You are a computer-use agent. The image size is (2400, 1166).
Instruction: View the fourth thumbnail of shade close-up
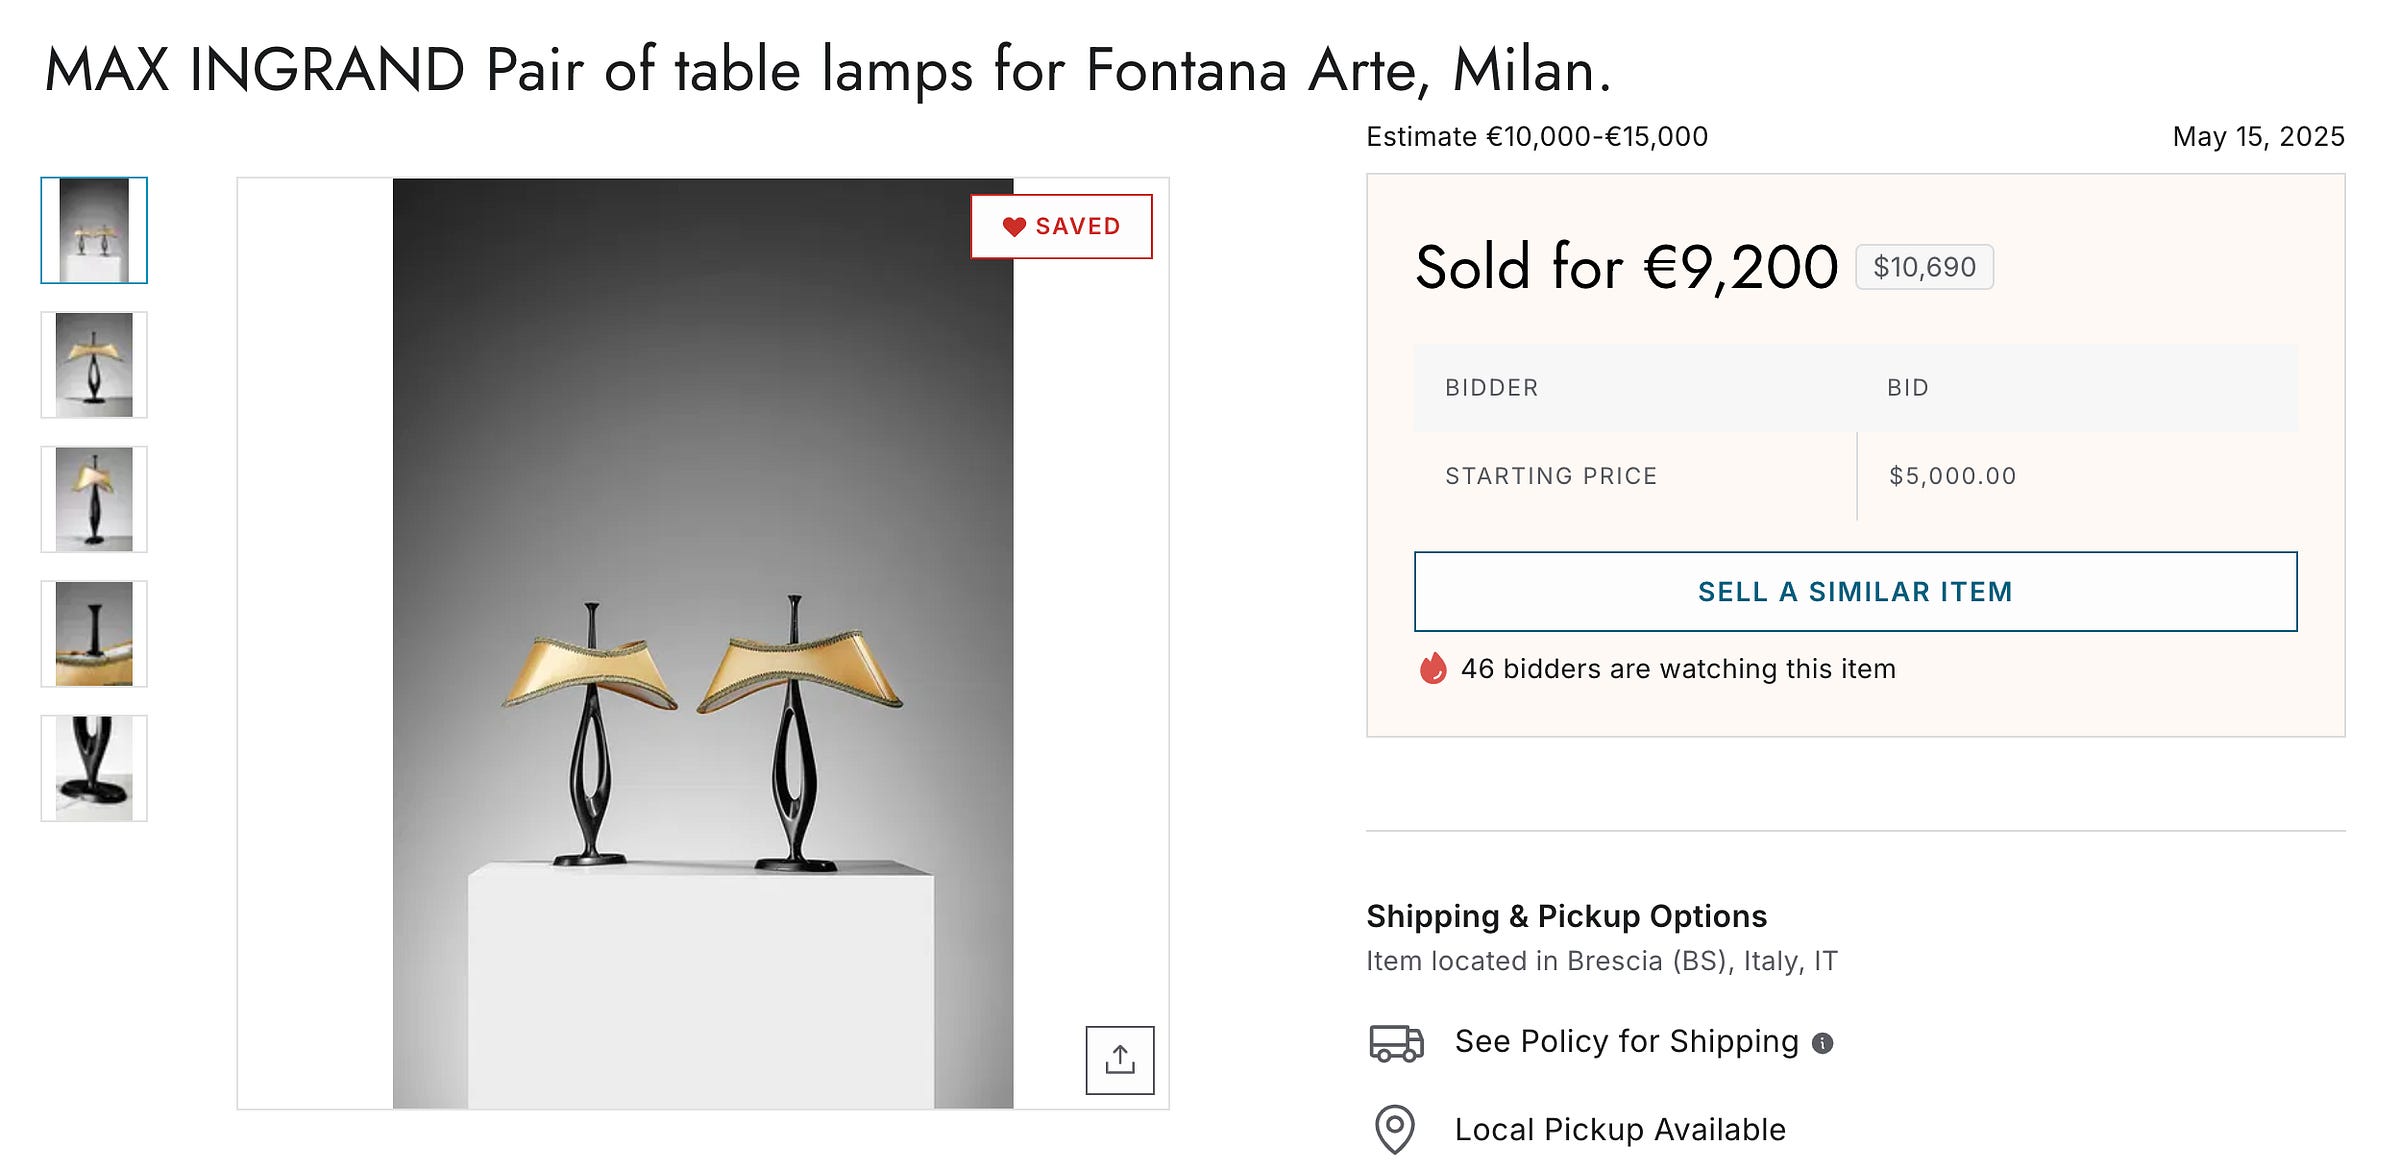94,634
